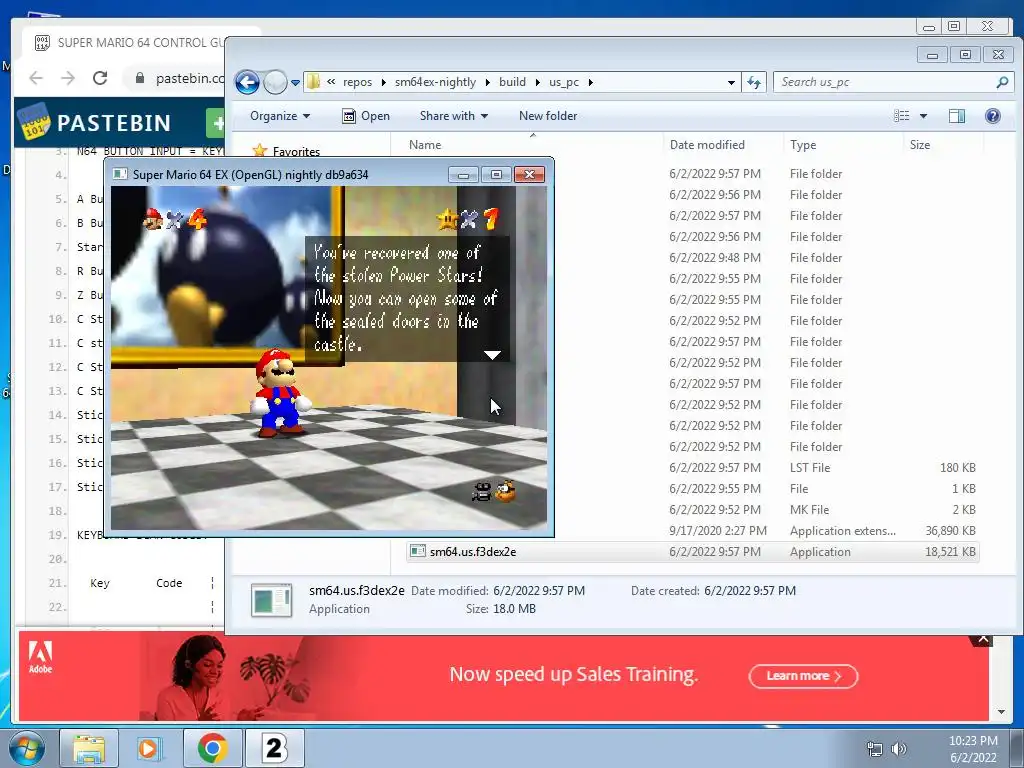Click the sm64.us.f3dex2e file icon in the list
The height and width of the screenshot is (768, 1024).
click(x=417, y=551)
